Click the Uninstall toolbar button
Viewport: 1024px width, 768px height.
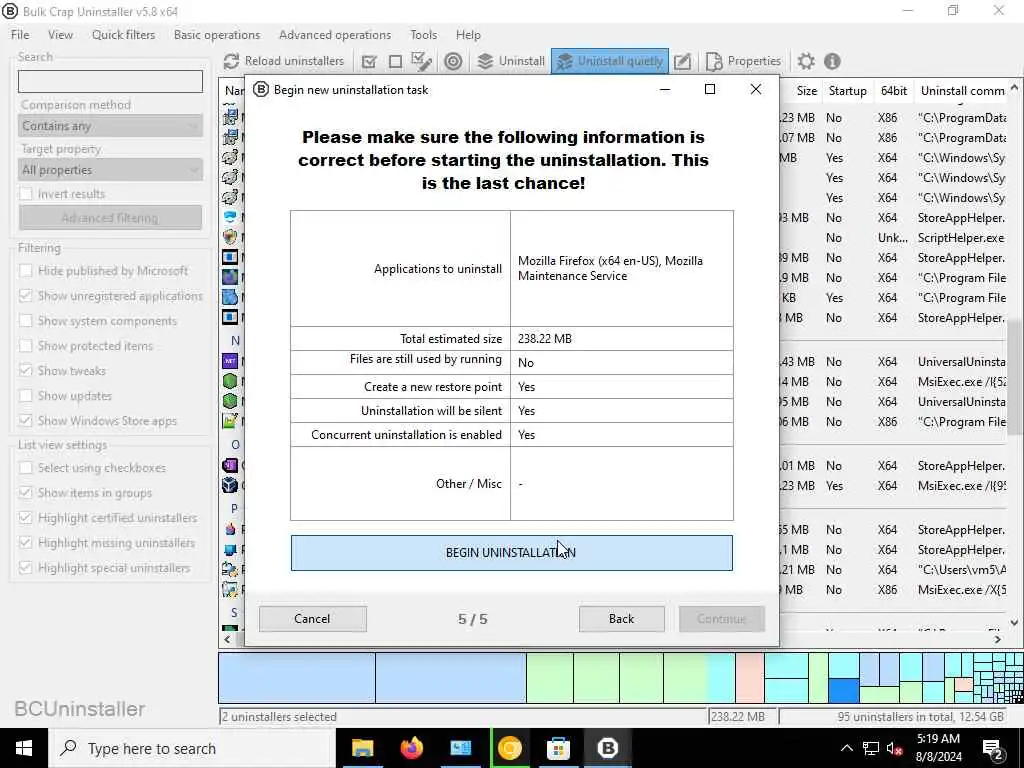tap(510, 61)
